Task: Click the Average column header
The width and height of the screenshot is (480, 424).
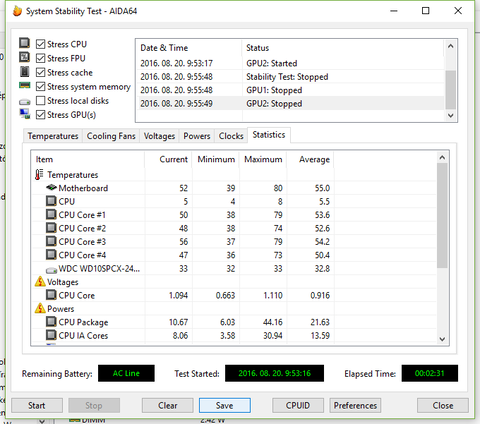Action: (x=310, y=159)
